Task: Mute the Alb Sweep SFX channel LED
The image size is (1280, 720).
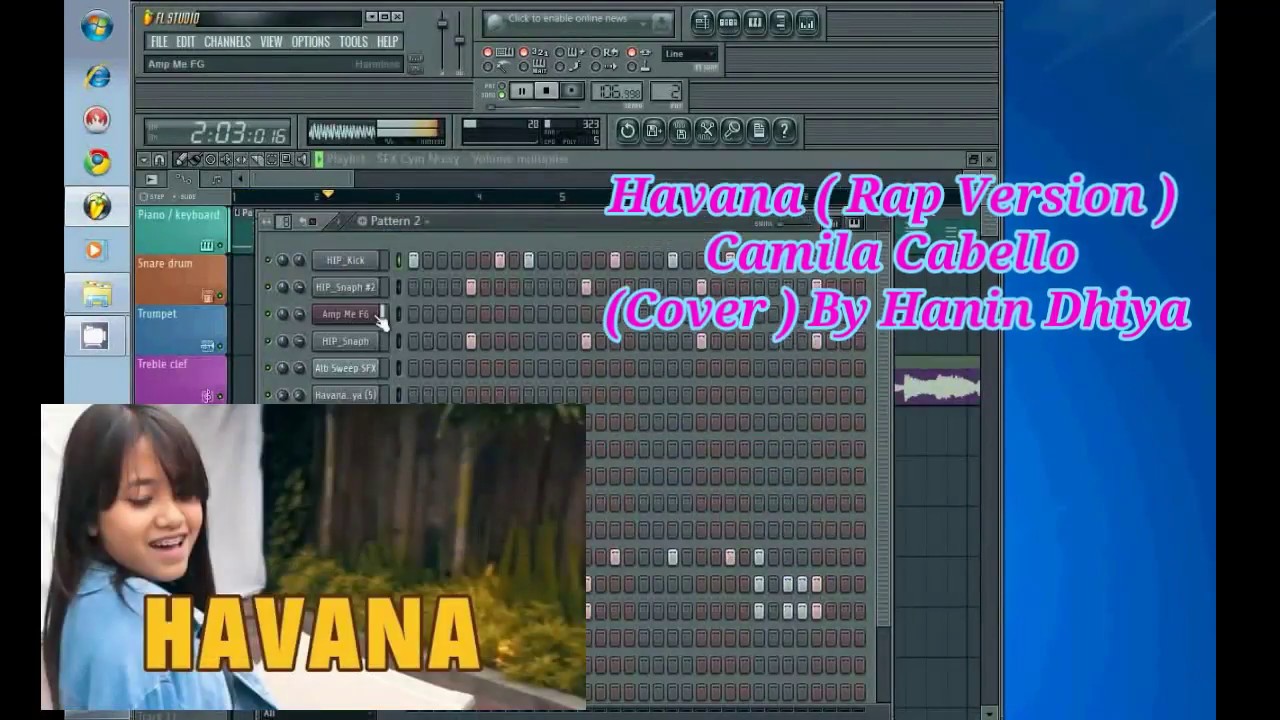Action: click(x=267, y=368)
